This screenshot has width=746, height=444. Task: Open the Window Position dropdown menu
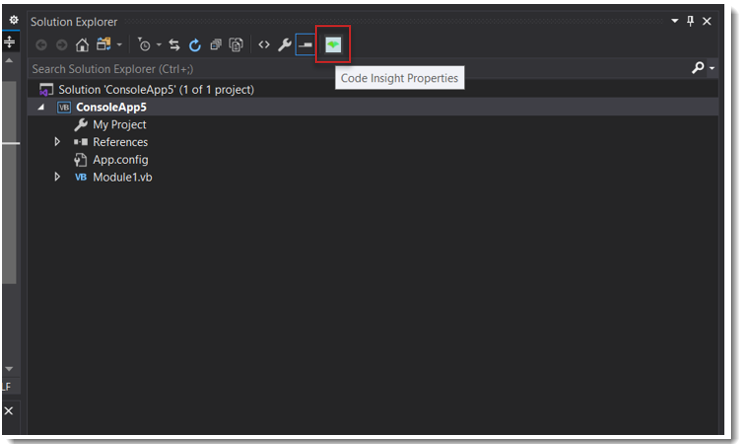pyautogui.click(x=673, y=21)
